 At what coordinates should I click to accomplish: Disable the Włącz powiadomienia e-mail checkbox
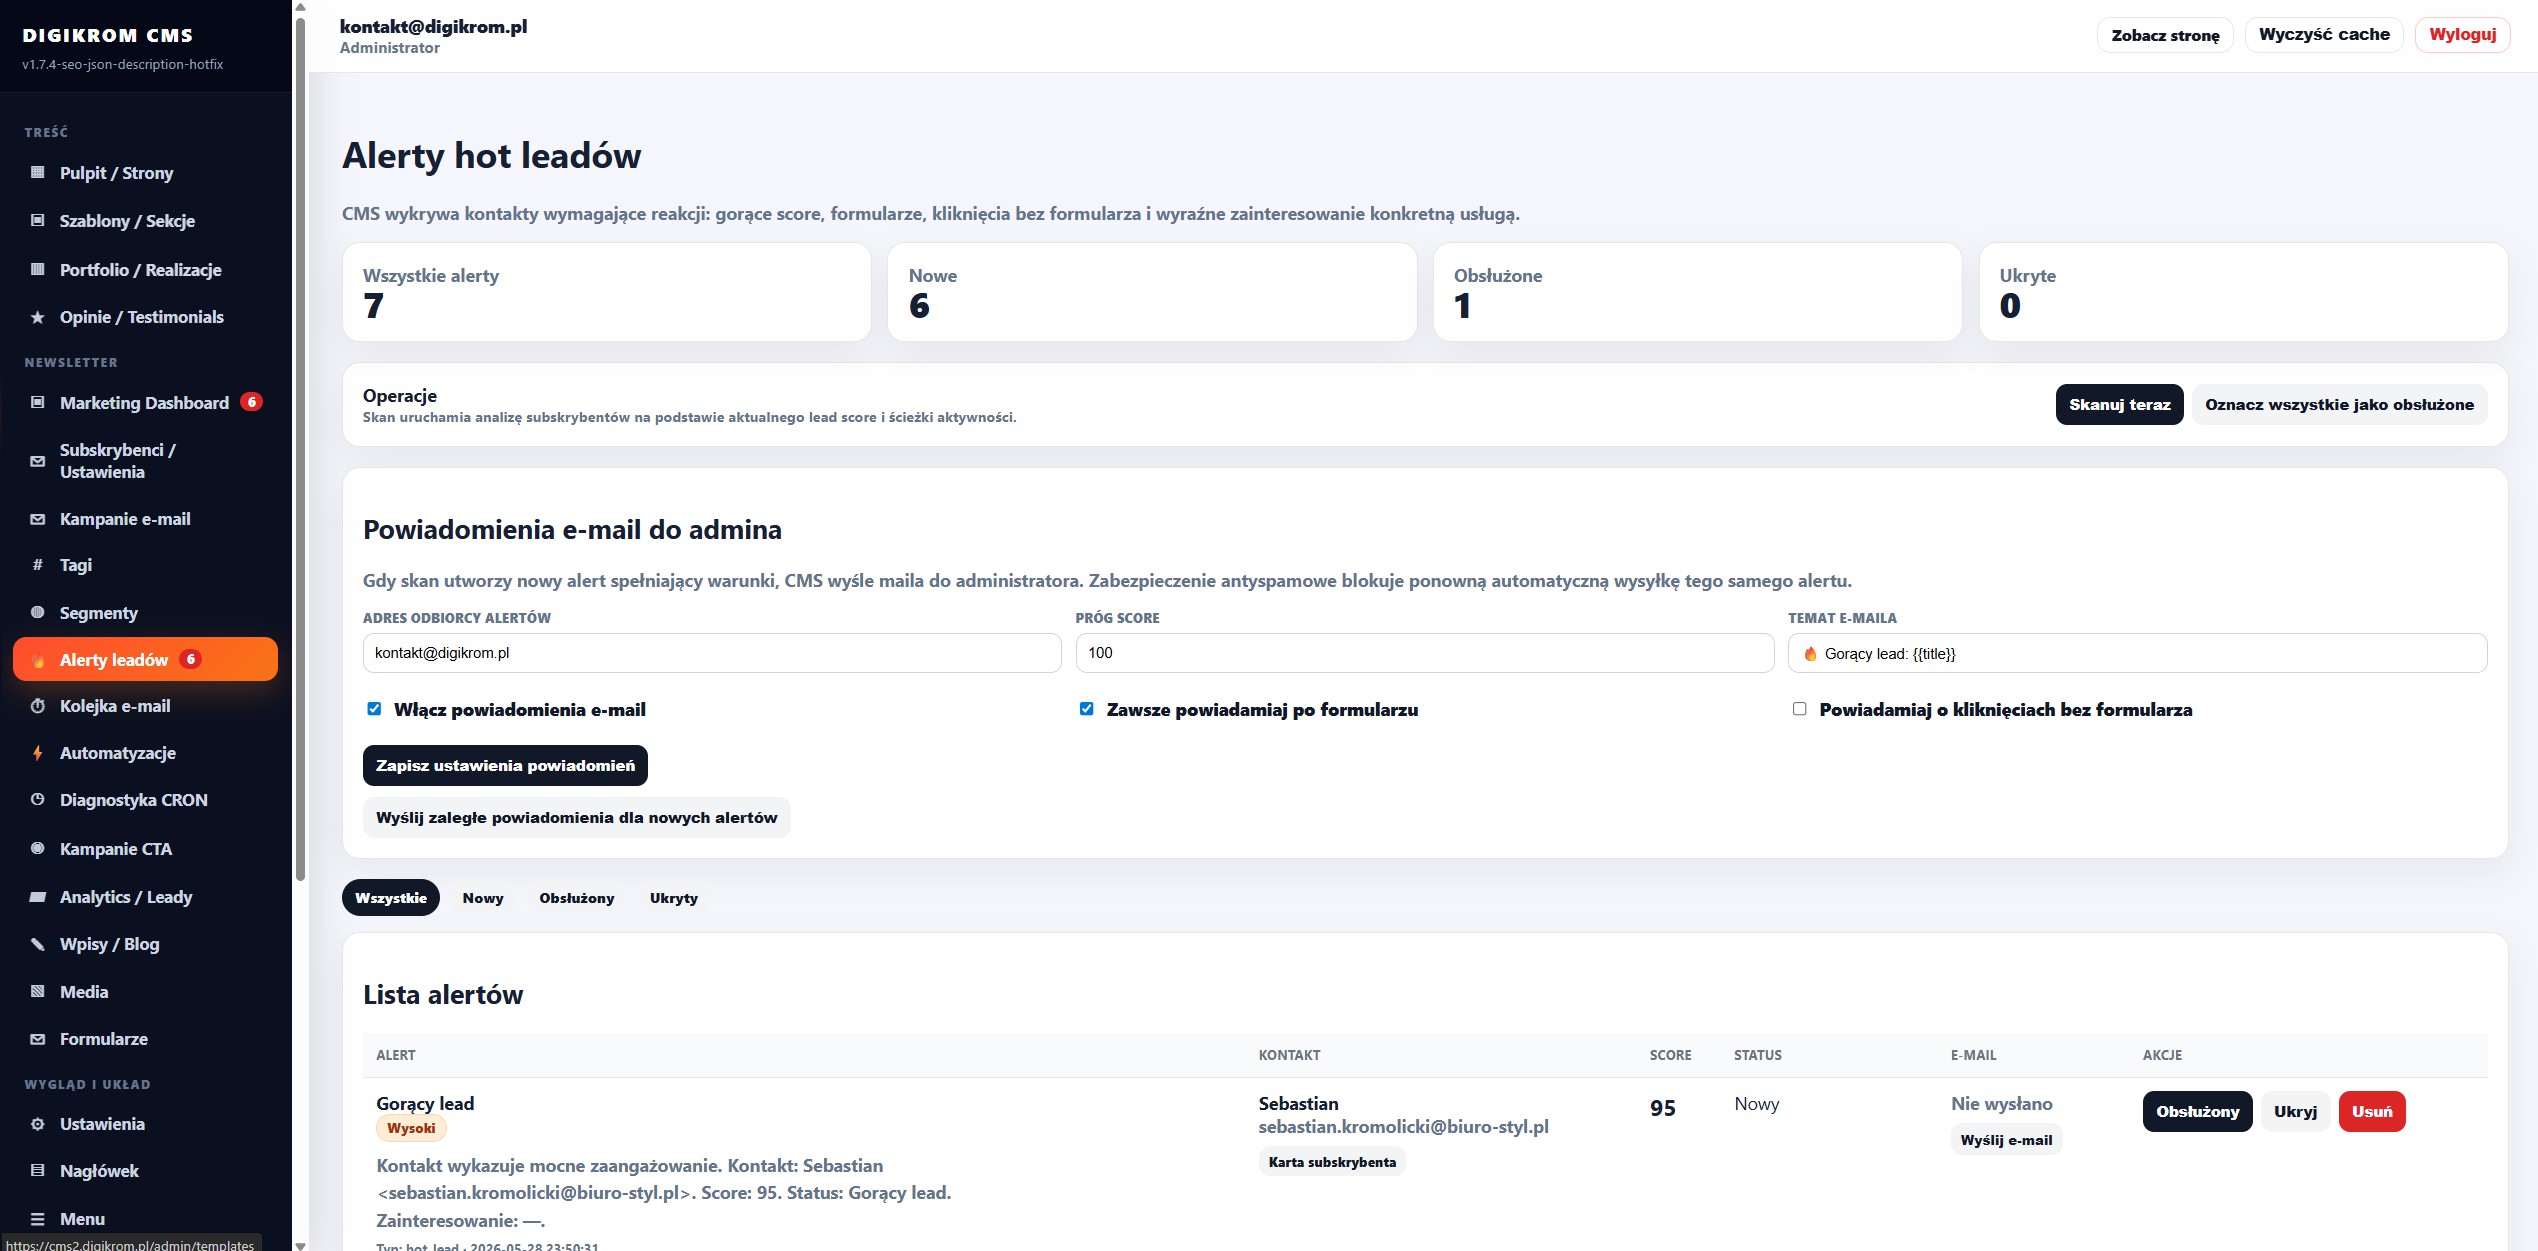(374, 709)
